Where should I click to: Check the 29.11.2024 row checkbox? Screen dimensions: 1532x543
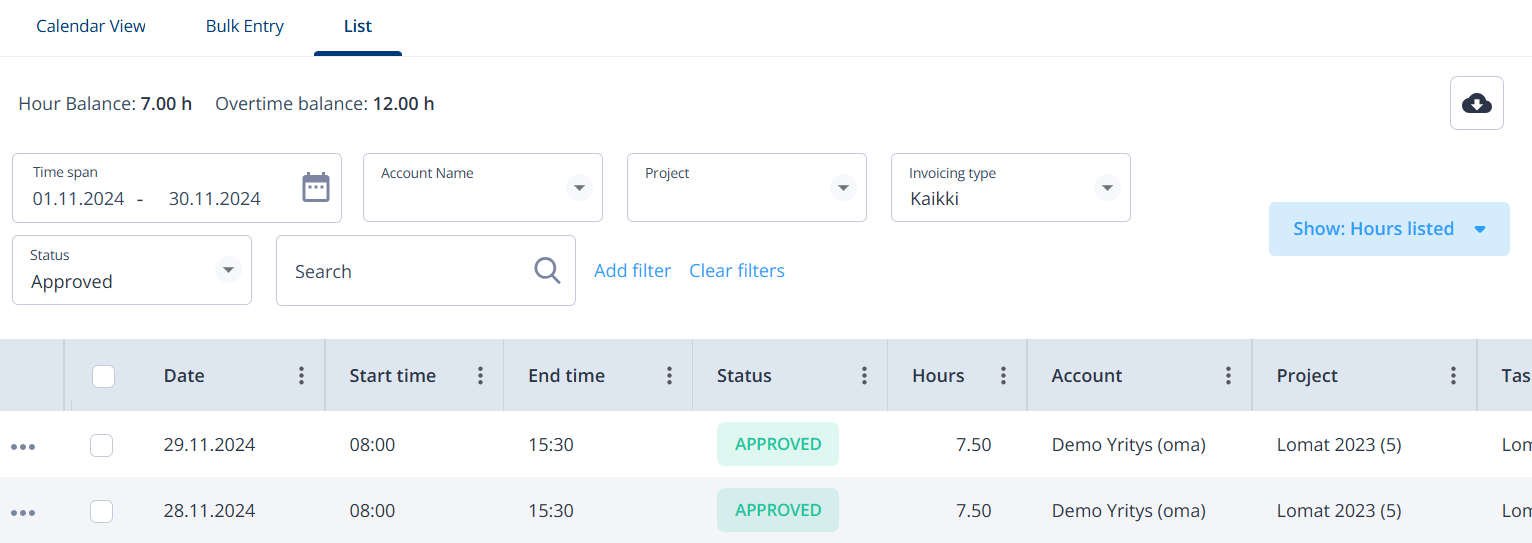tap(101, 445)
